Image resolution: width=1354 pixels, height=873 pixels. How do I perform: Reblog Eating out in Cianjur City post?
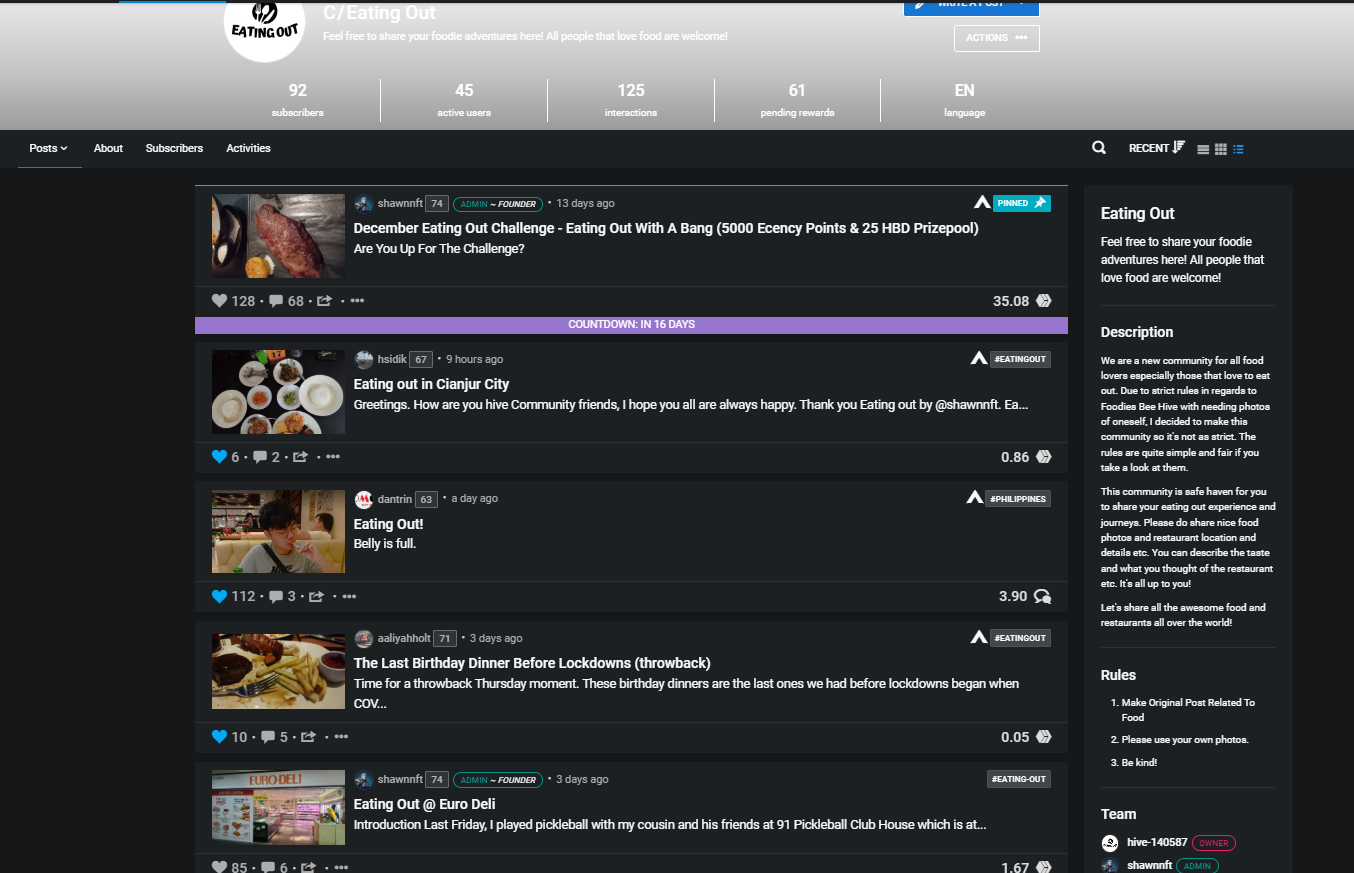tap(301, 457)
